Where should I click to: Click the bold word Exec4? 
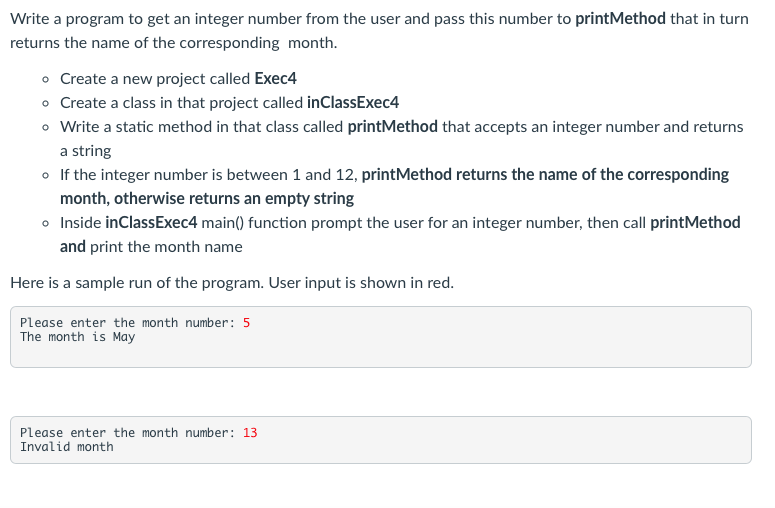275,79
